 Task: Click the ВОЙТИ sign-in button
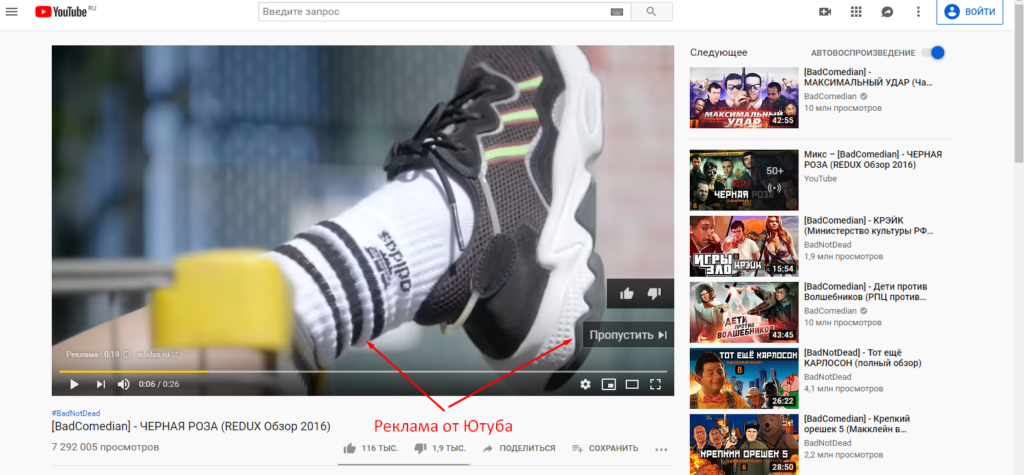tap(969, 12)
